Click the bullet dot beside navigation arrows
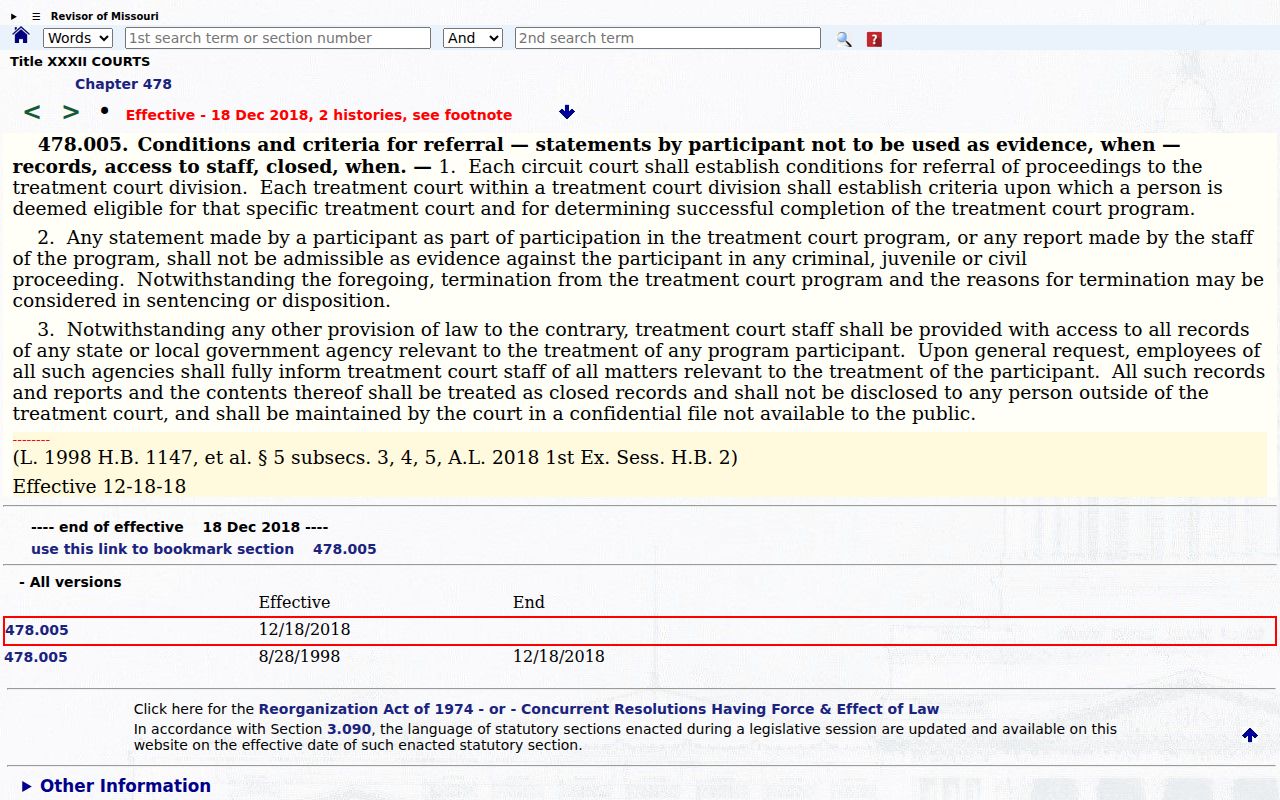This screenshot has width=1280, height=800. point(104,109)
